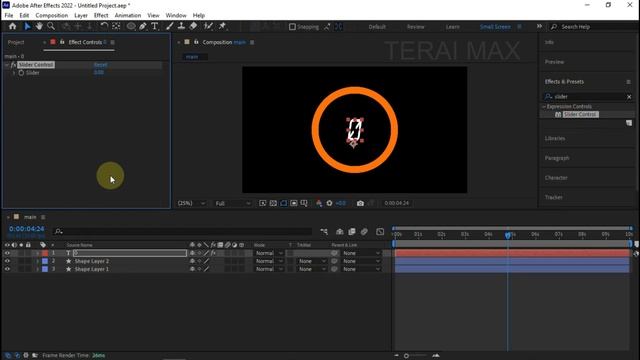Toggle the Snapping checkbox
640x360 pixels.
pyautogui.click(x=292, y=27)
